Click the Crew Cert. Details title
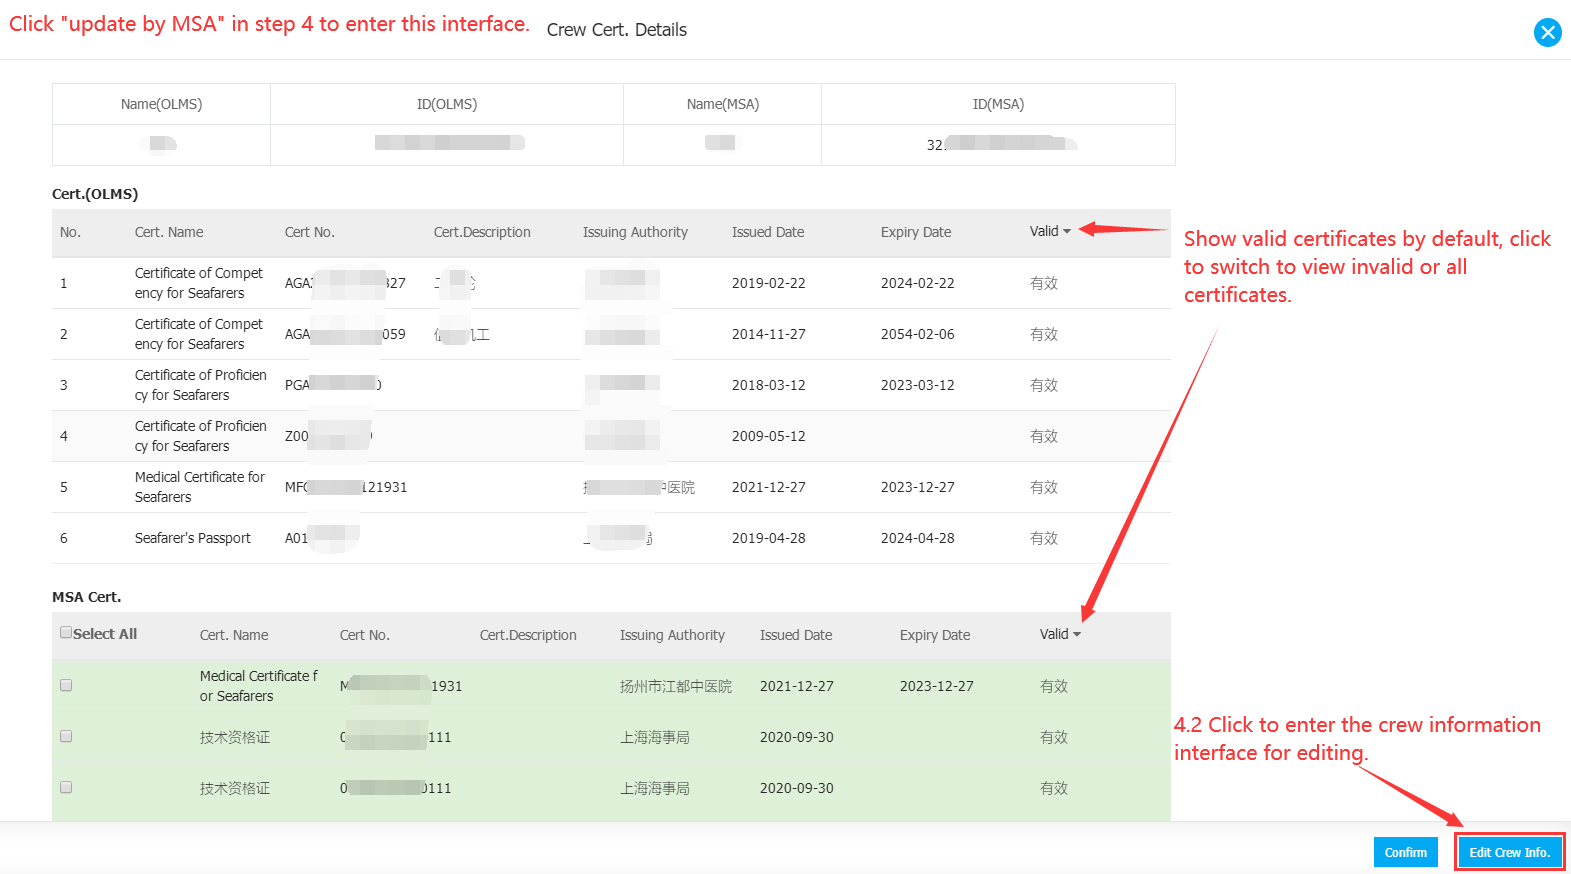 click(617, 30)
